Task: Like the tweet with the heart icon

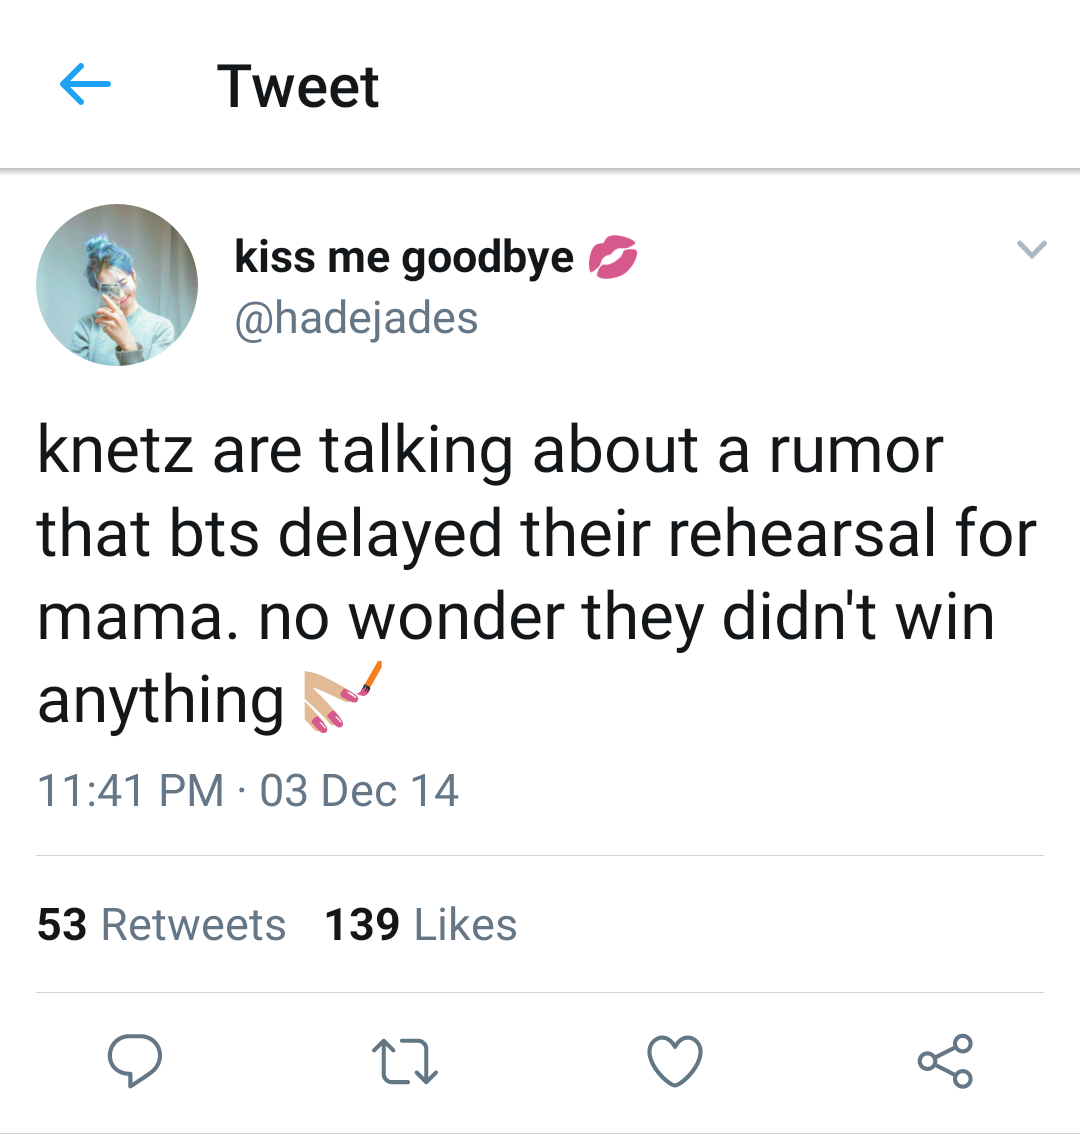Action: (675, 1061)
